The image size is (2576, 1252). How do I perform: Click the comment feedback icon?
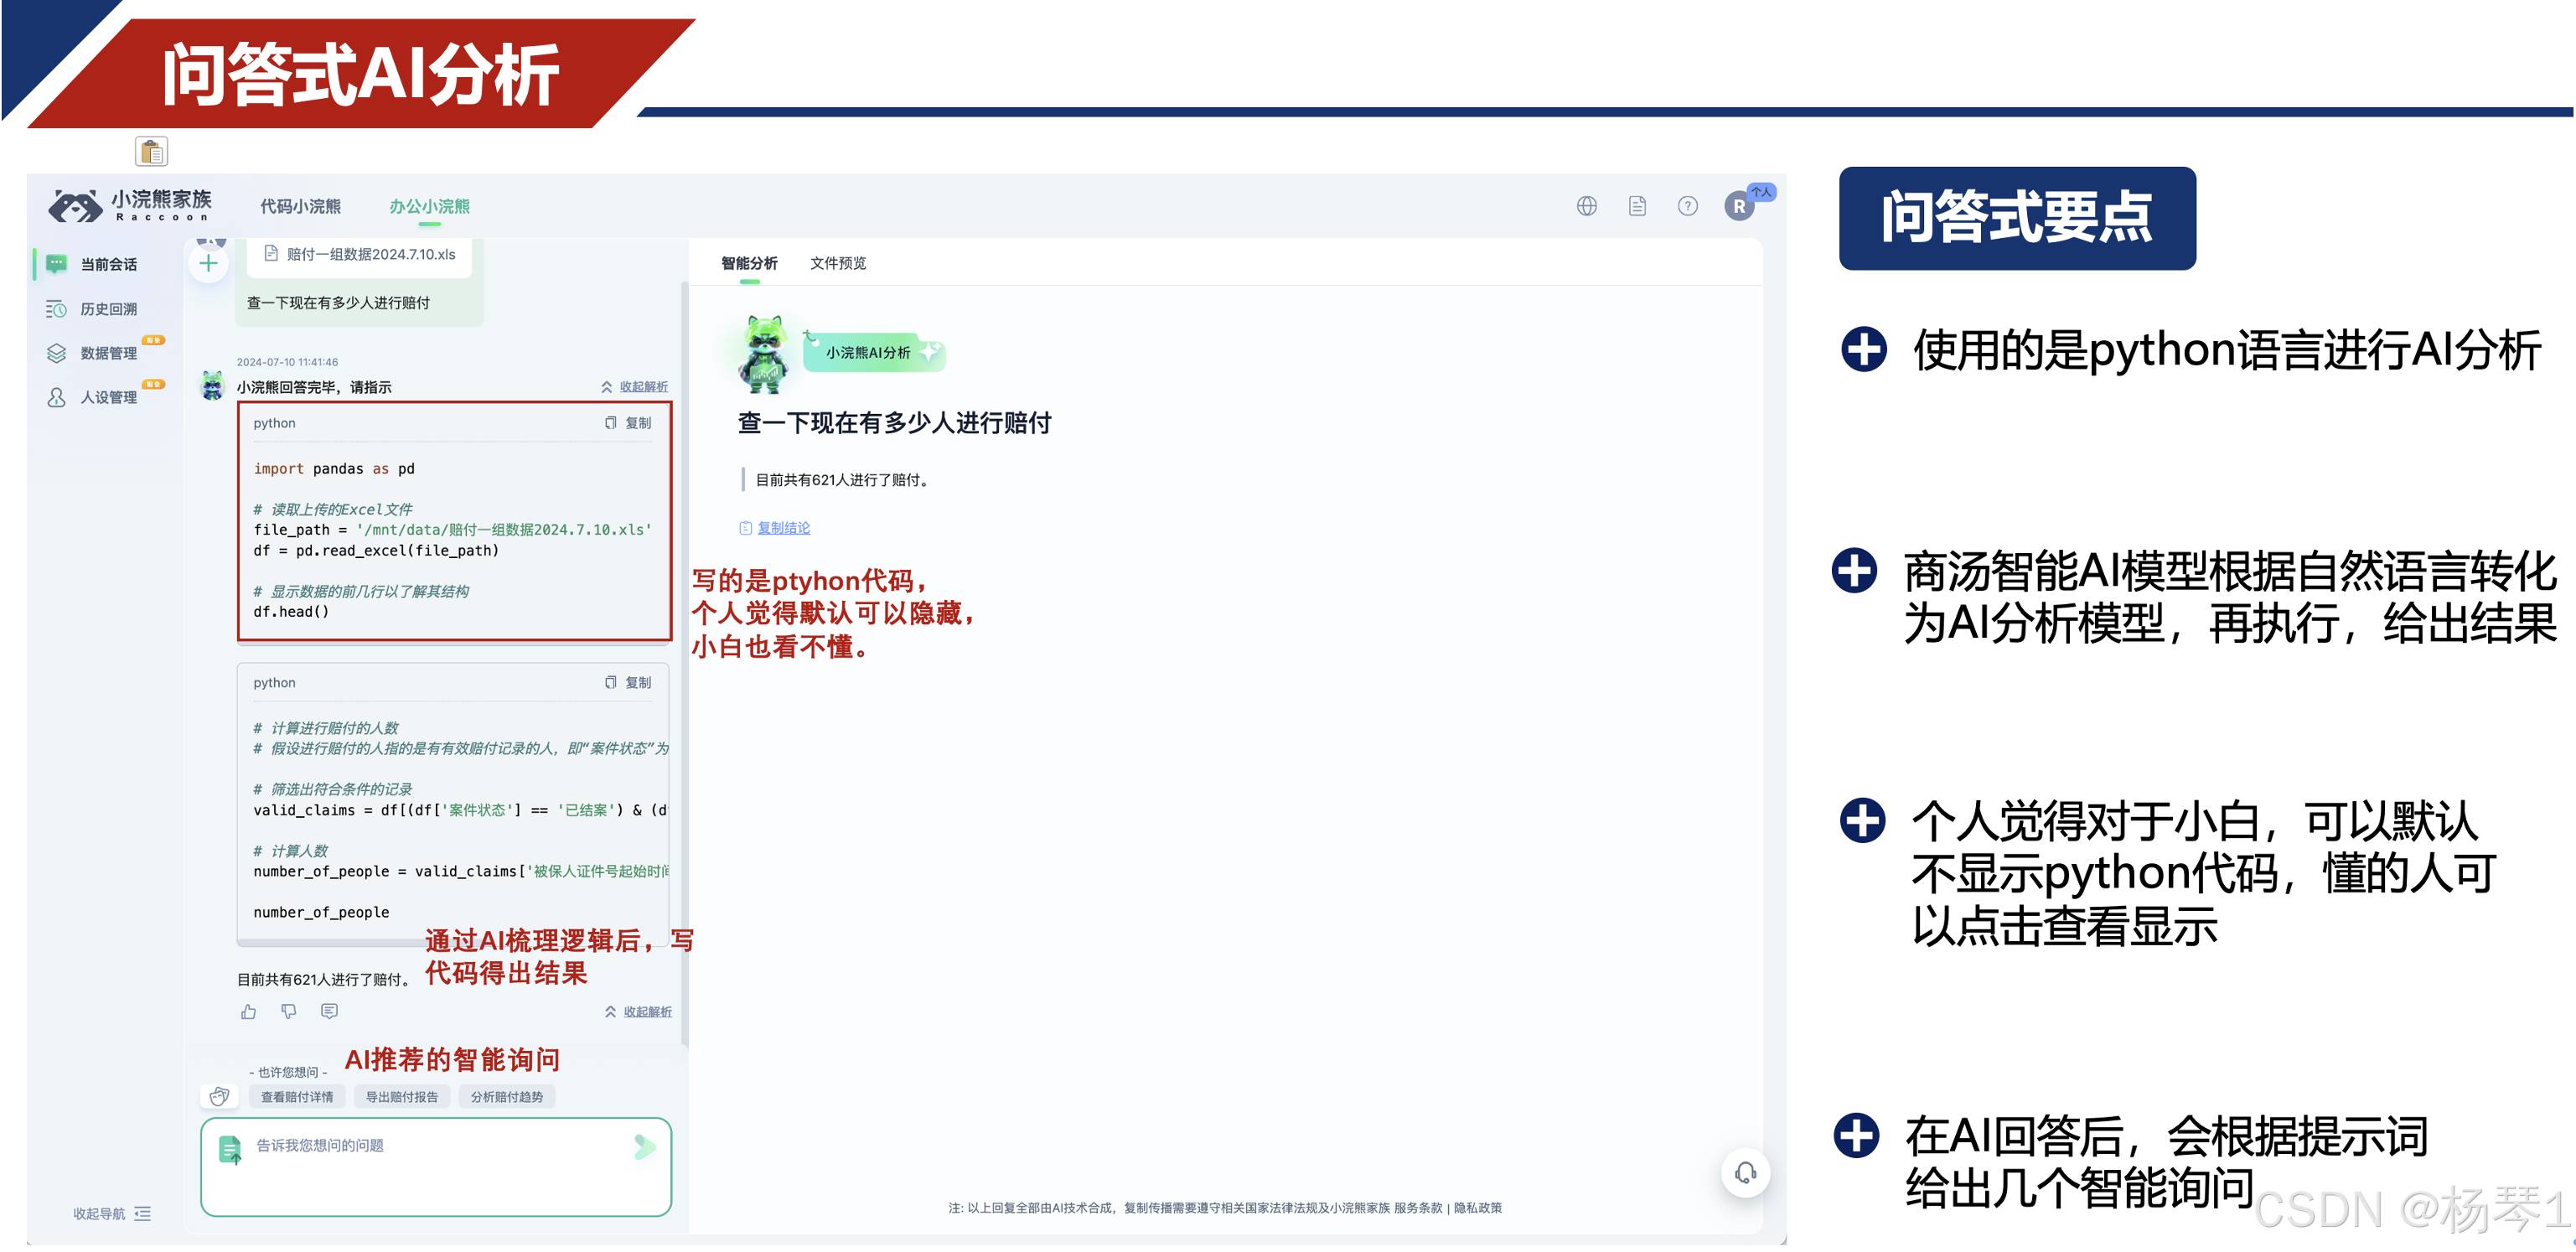[x=329, y=1012]
